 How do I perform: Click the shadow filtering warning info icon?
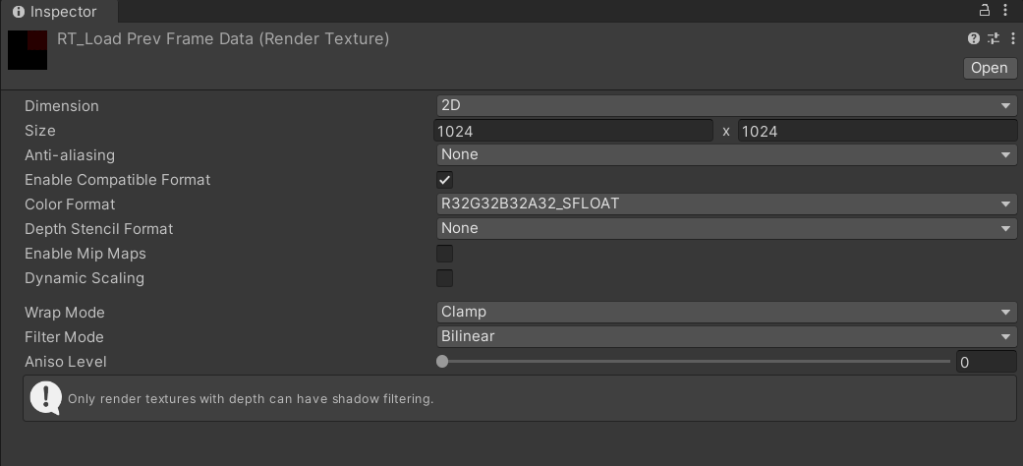point(46,398)
